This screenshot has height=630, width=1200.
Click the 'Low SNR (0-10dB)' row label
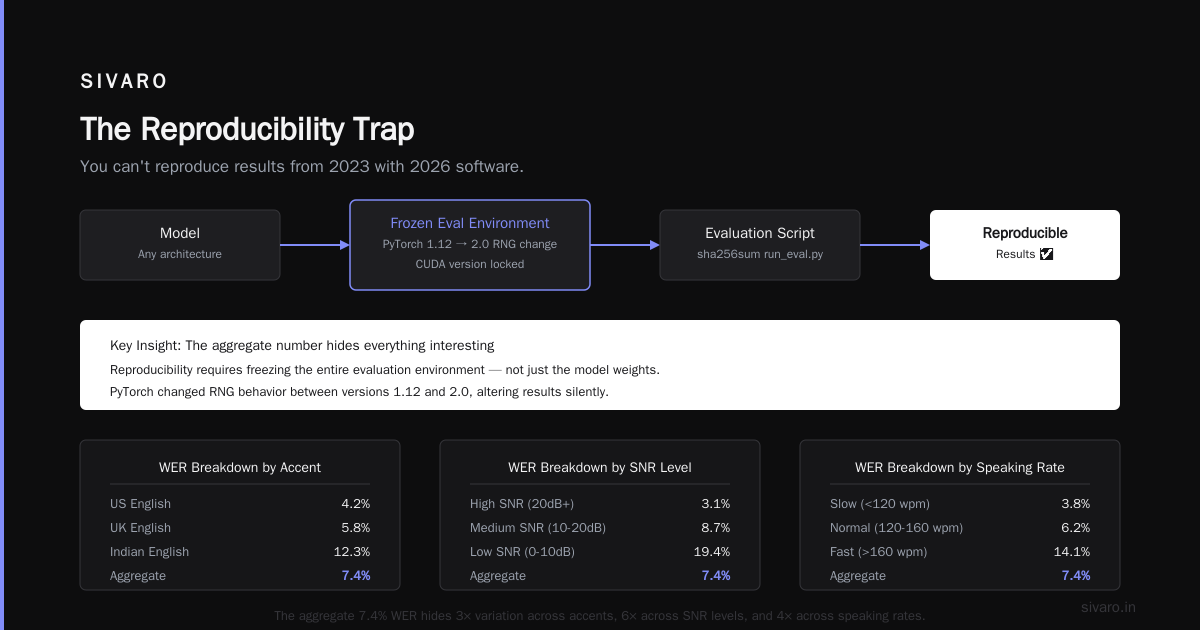point(522,552)
